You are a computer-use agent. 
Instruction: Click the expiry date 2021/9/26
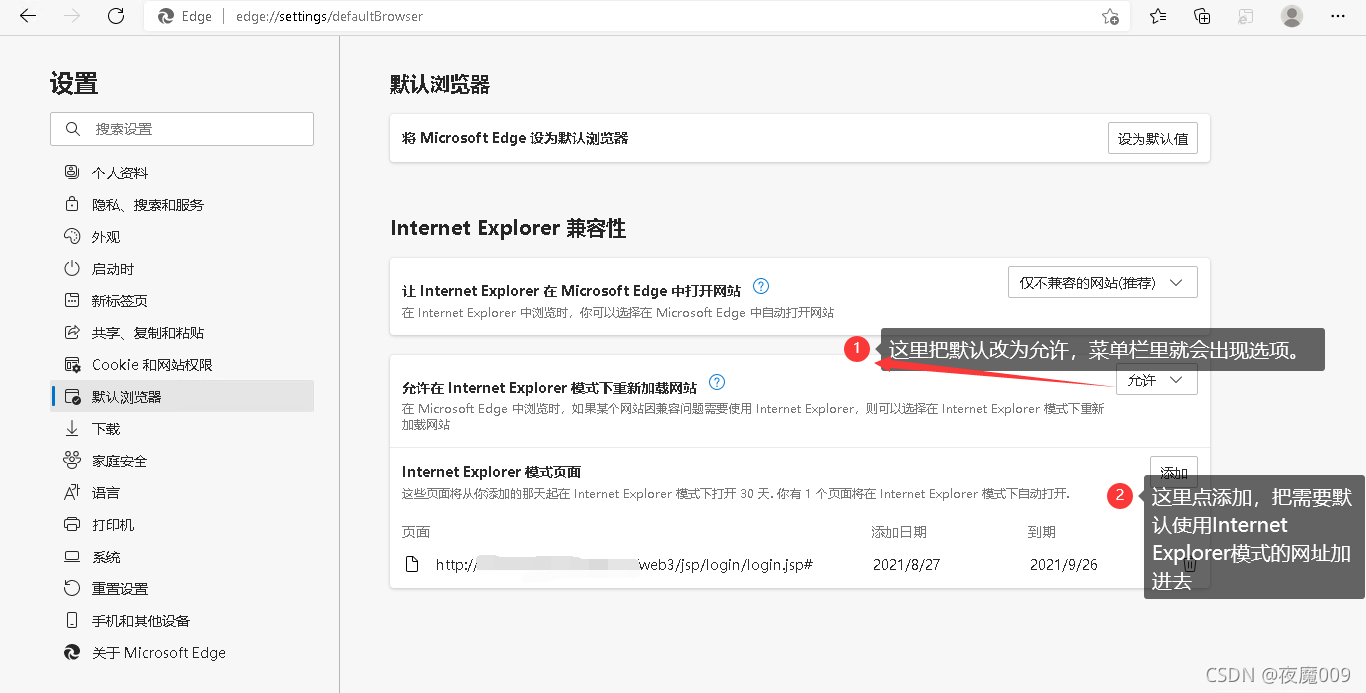(x=1063, y=565)
